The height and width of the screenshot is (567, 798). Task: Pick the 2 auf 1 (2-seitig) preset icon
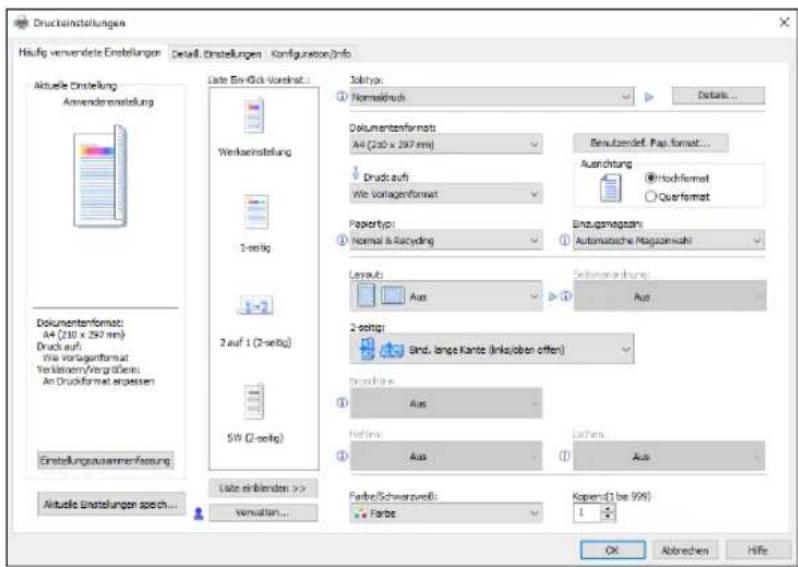coord(255,306)
